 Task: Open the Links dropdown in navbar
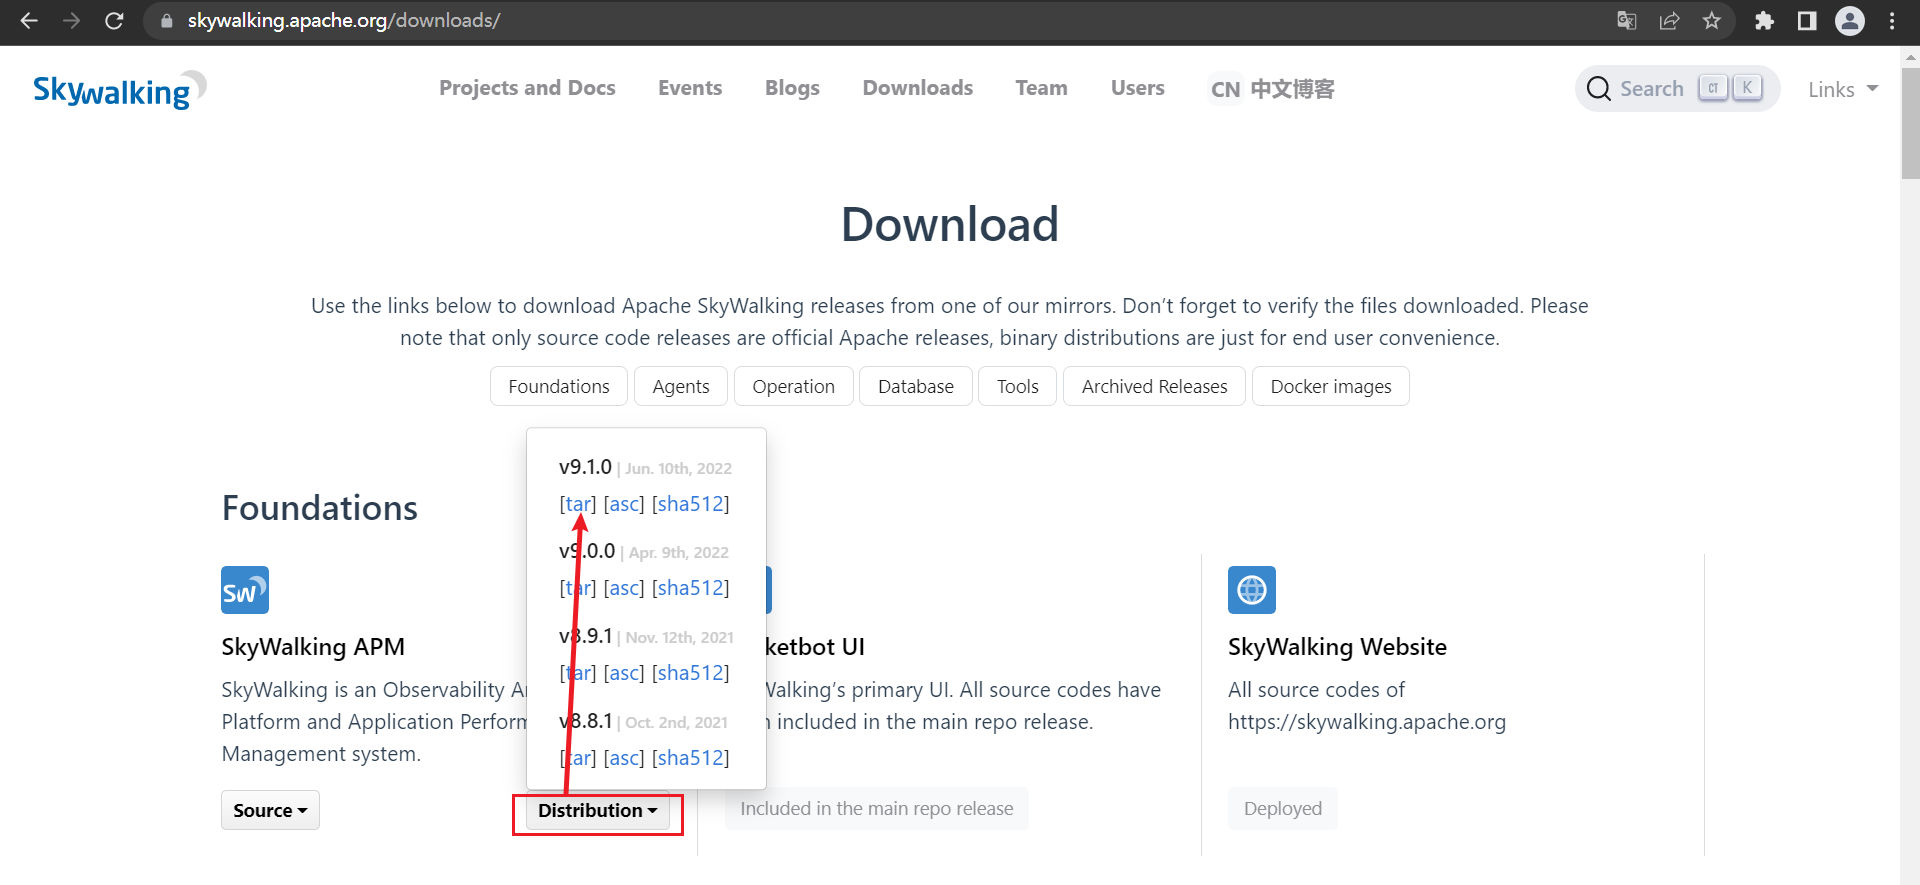[x=1842, y=90]
